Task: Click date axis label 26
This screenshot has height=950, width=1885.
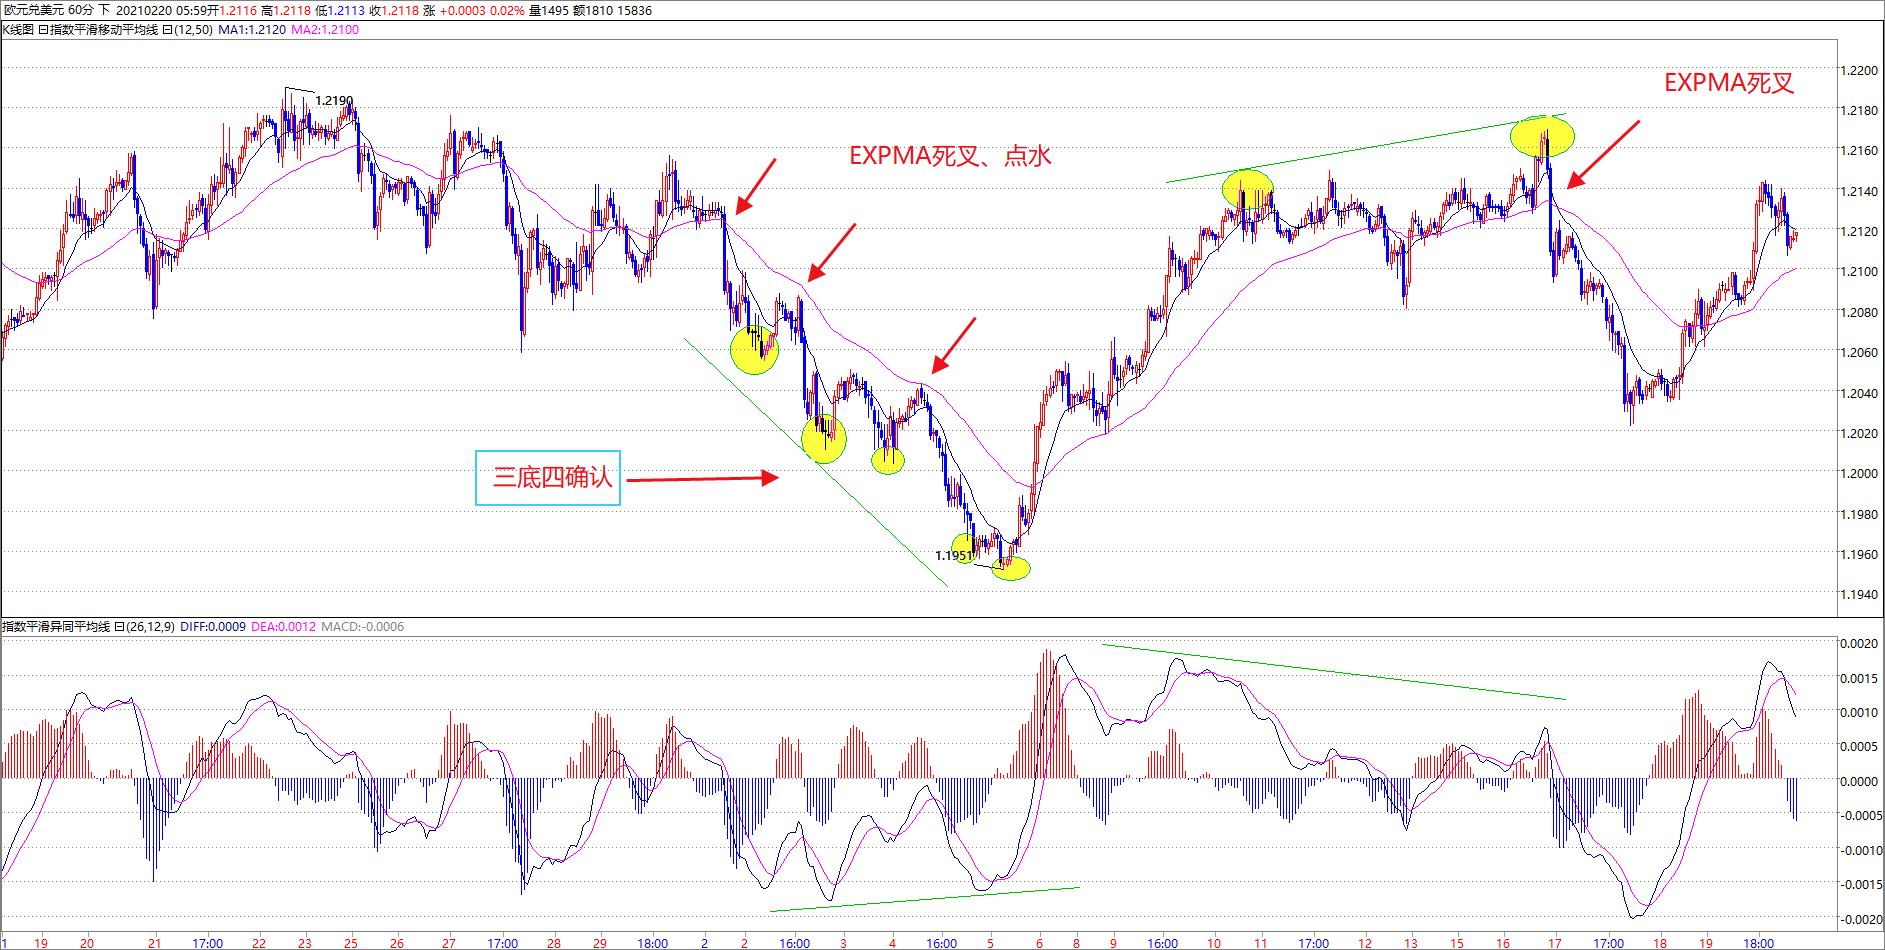Action: (397, 942)
